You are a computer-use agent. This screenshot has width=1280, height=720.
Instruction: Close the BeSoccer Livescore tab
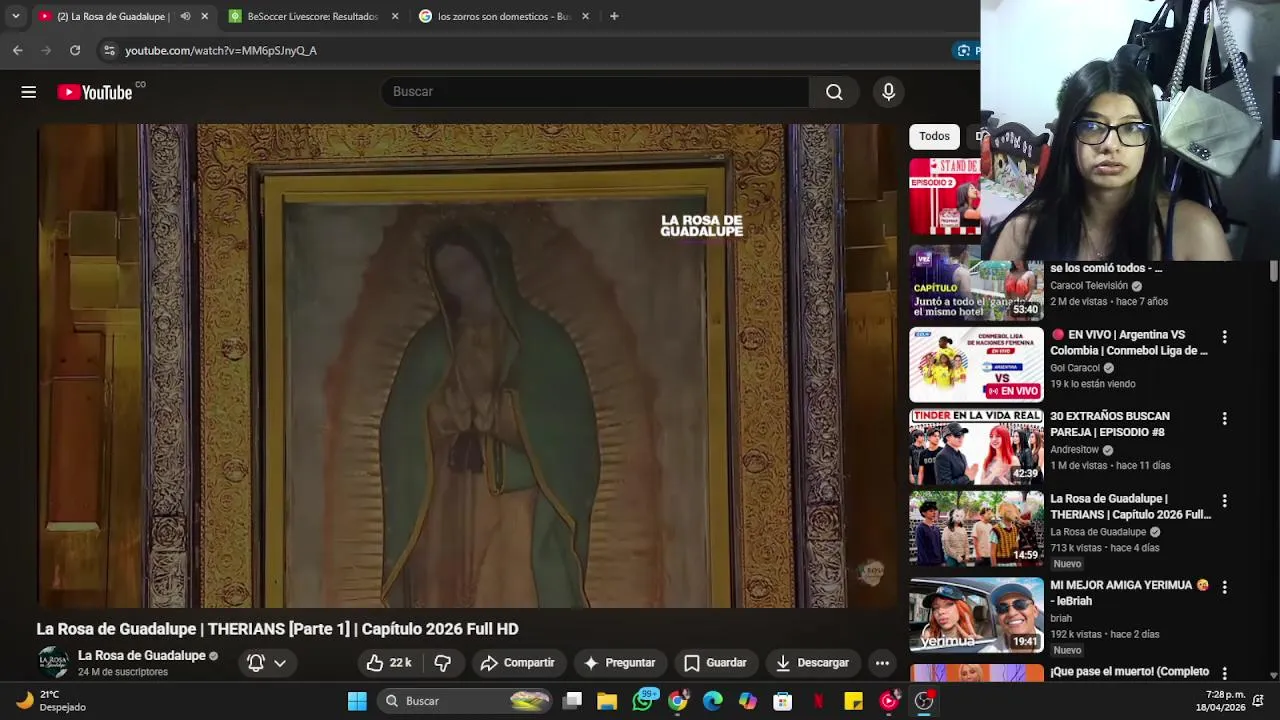[x=395, y=16]
